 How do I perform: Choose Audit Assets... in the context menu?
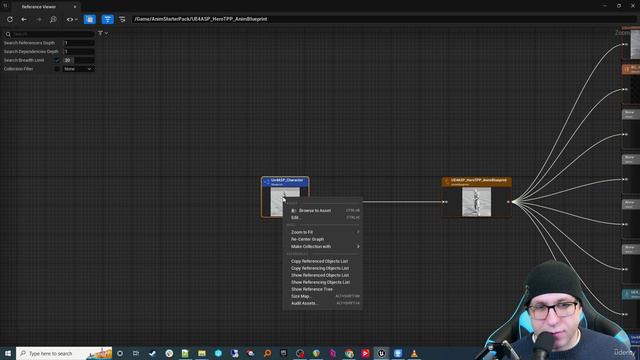click(x=322, y=303)
